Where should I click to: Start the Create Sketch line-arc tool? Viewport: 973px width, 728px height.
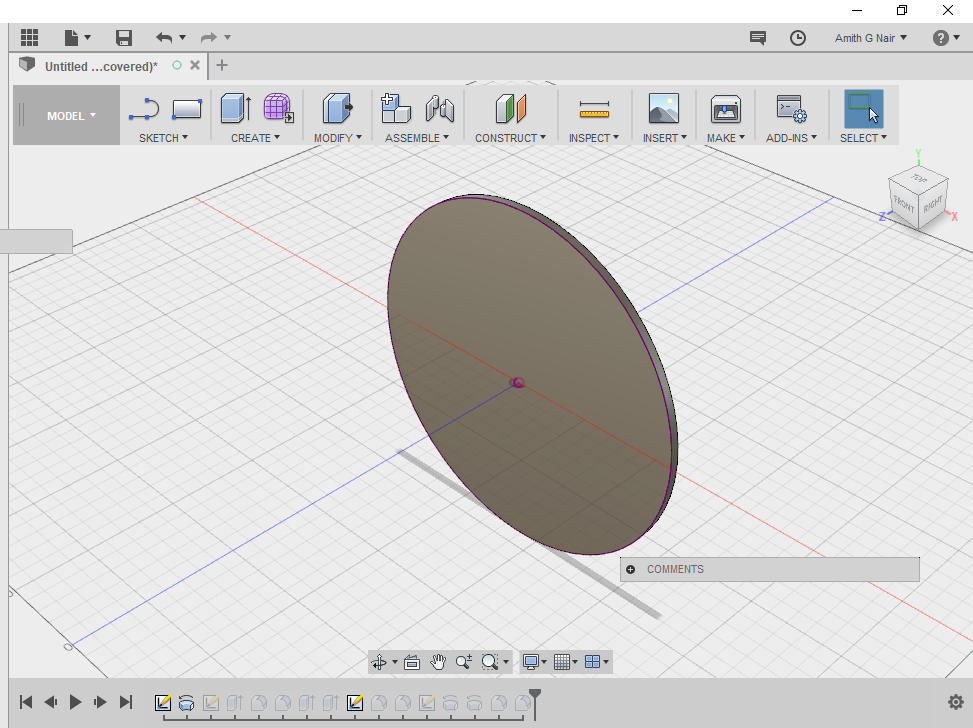pyautogui.click(x=144, y=109)
